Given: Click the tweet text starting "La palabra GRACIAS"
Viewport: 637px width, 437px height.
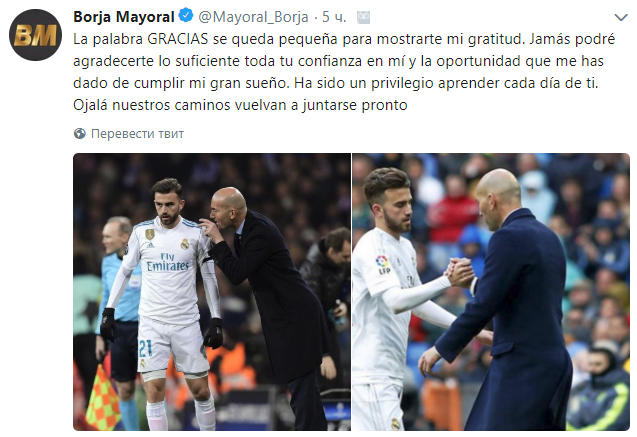Looking at the screenshot, I should pos(344,72).
